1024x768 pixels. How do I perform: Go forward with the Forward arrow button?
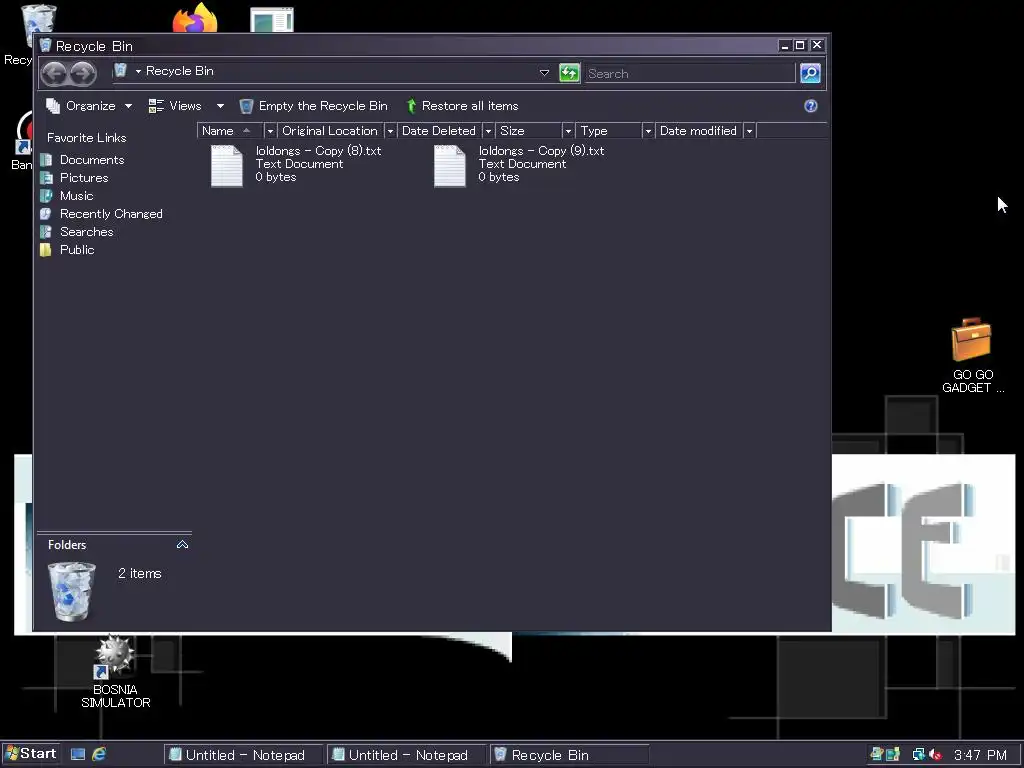pos(83,73)
